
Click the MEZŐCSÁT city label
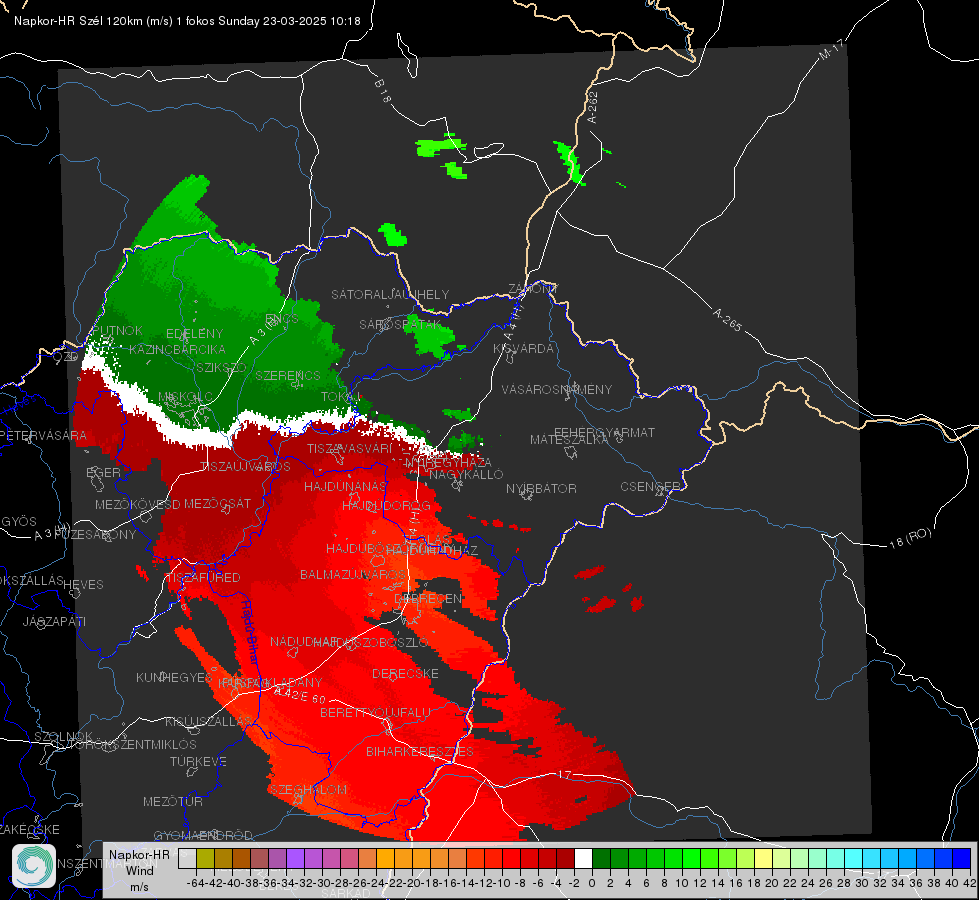[217, 503]
